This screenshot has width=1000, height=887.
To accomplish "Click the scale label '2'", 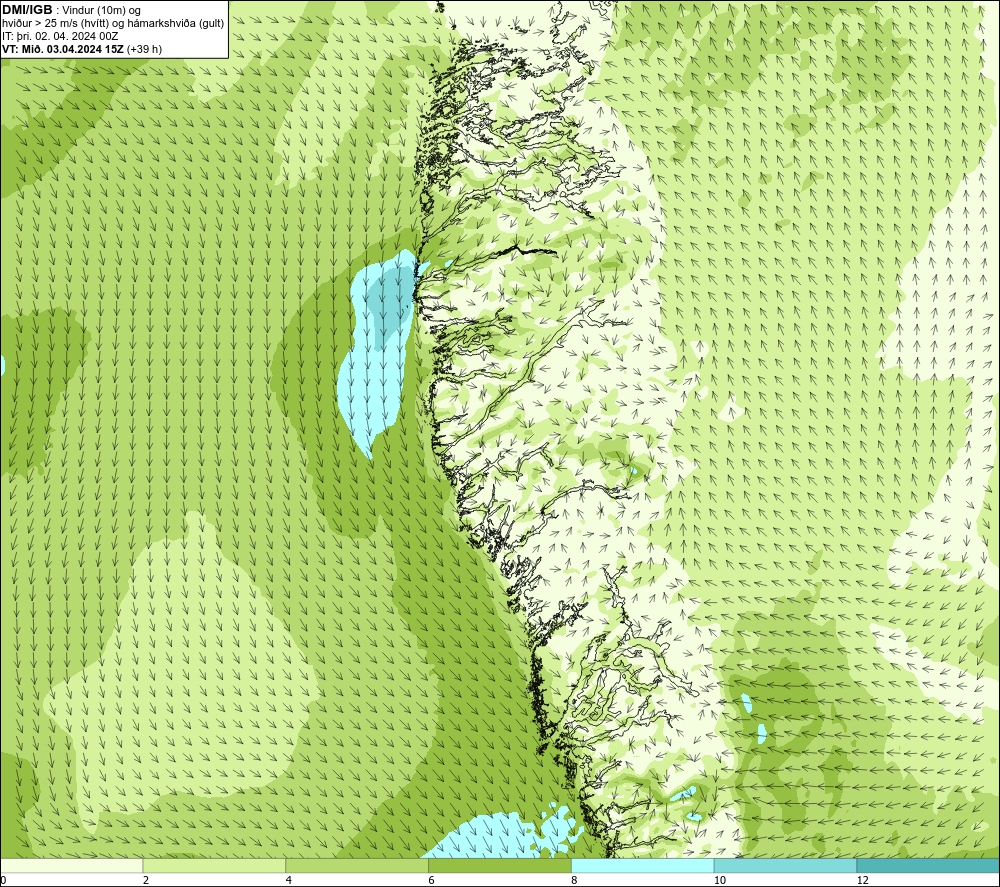I will click(x=146, y=880).
